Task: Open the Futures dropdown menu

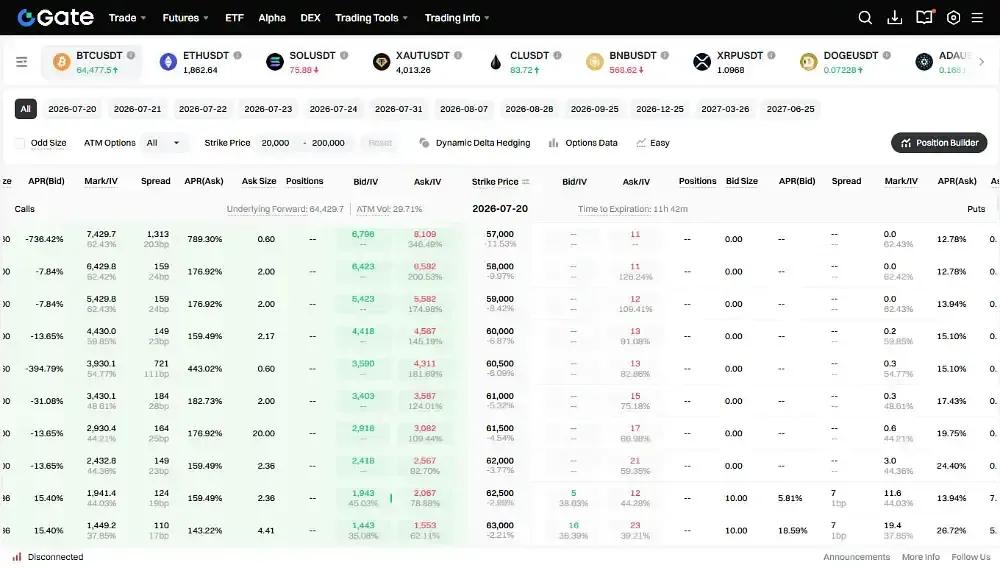Action: [185, 18]
